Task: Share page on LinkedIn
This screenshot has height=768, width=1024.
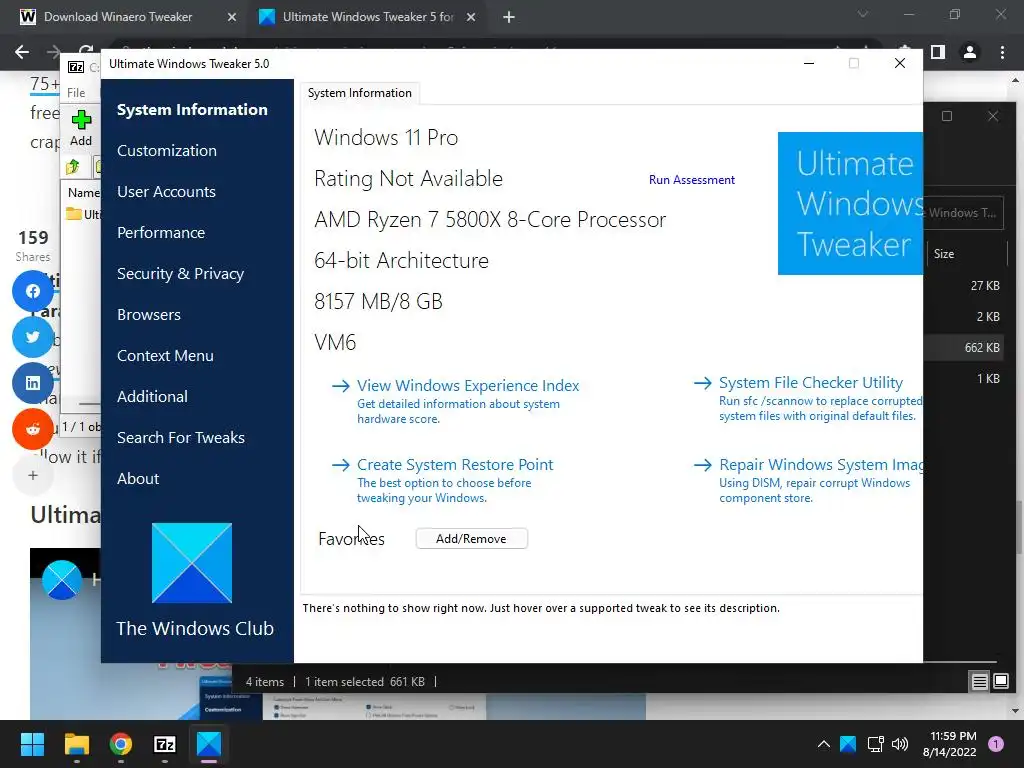Action: (33, 383)
